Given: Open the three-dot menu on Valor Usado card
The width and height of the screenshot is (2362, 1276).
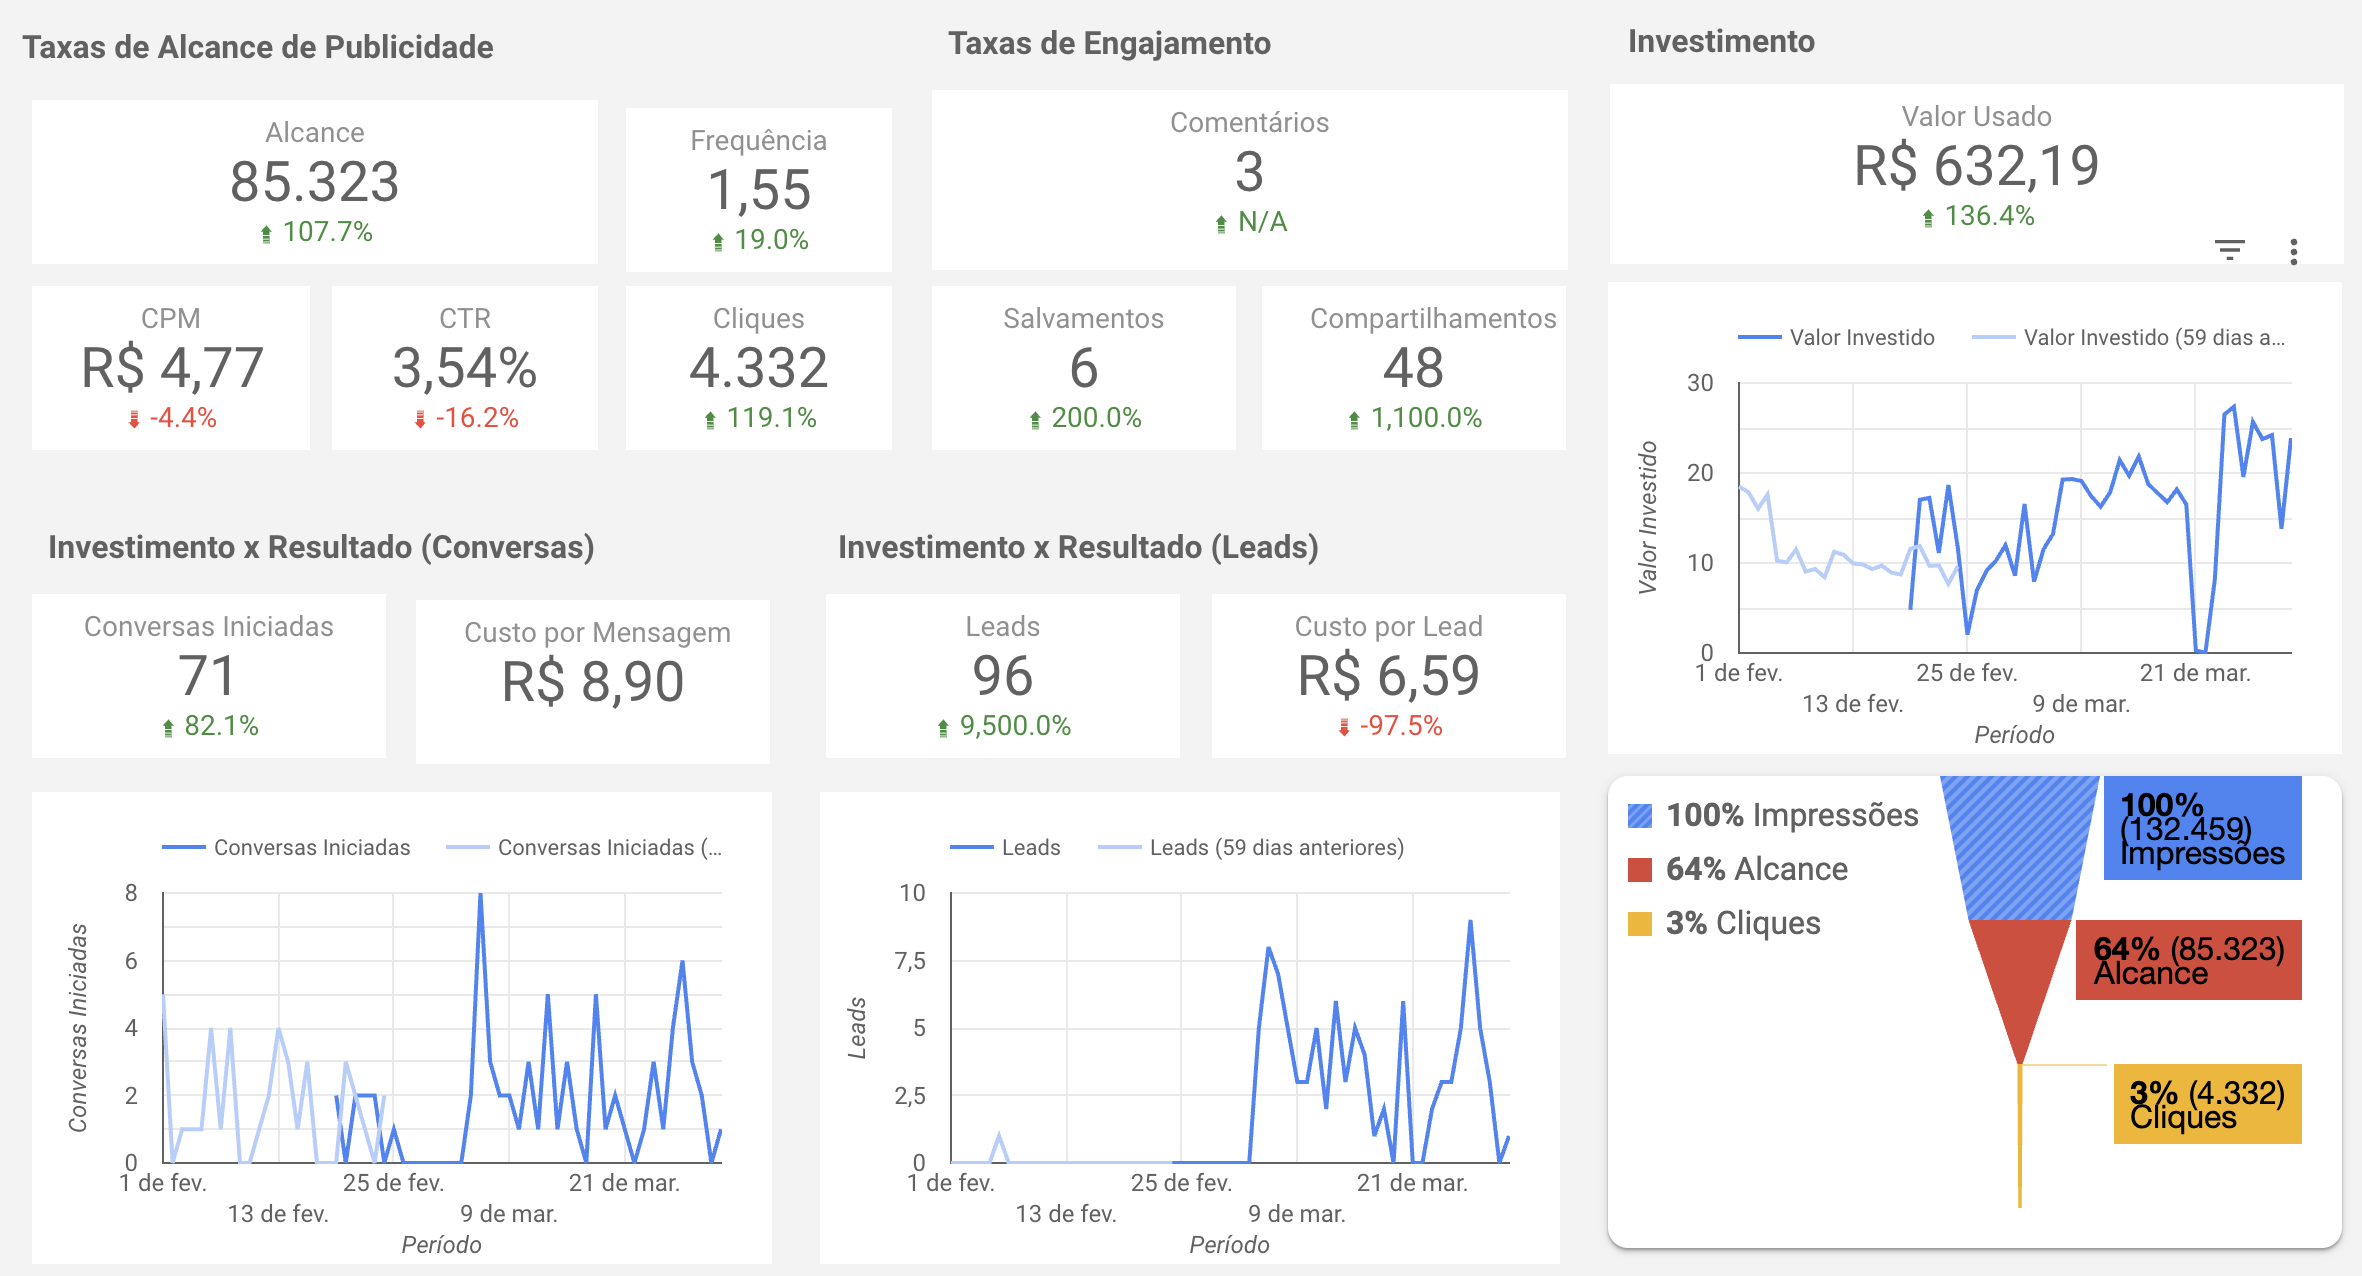Looking at the screenshot, I should 2294,251.
